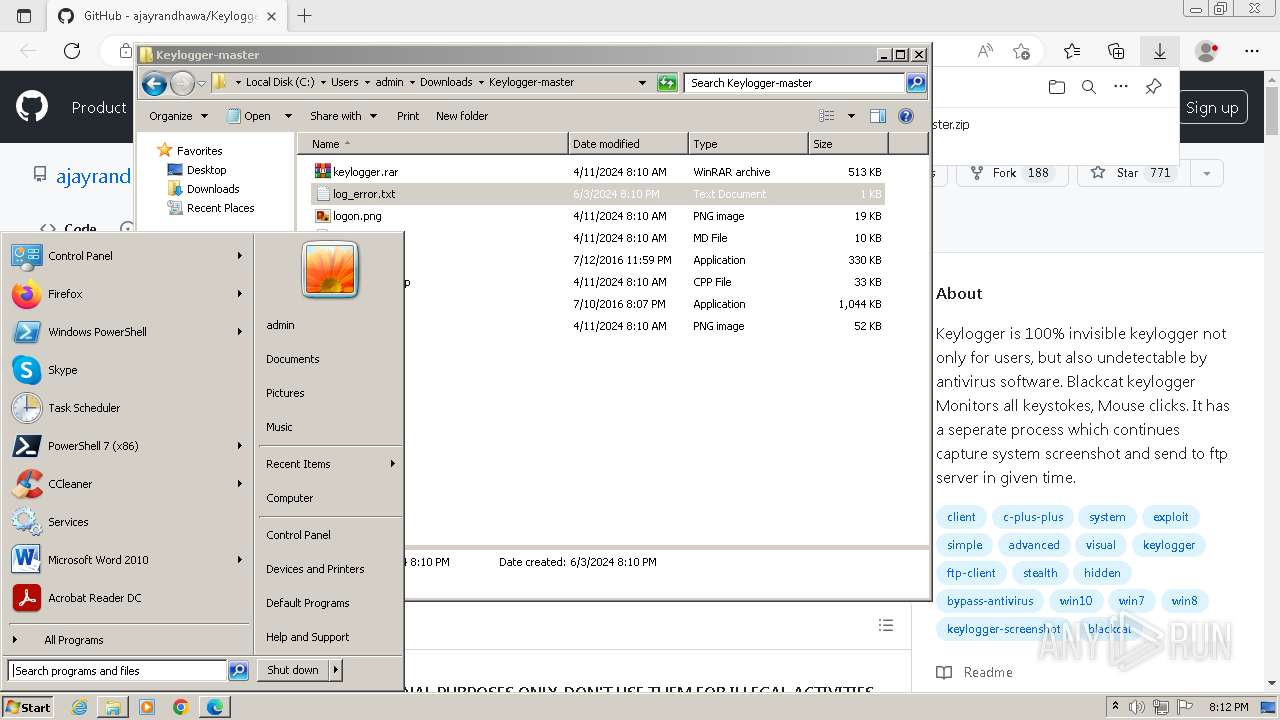The width and height of the screenshot is (1280, 720).
Task: Open Pictures from Start menu
Action: click(x=285, y=393)
